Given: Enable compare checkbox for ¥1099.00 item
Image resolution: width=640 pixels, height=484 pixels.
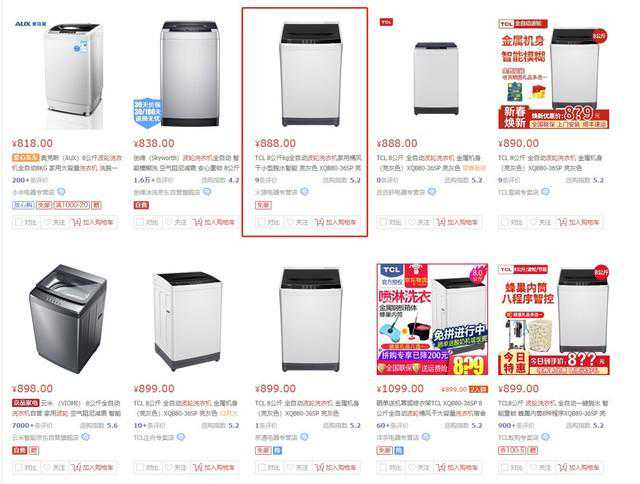Looking at the screenshot, I should click(384, 467).
